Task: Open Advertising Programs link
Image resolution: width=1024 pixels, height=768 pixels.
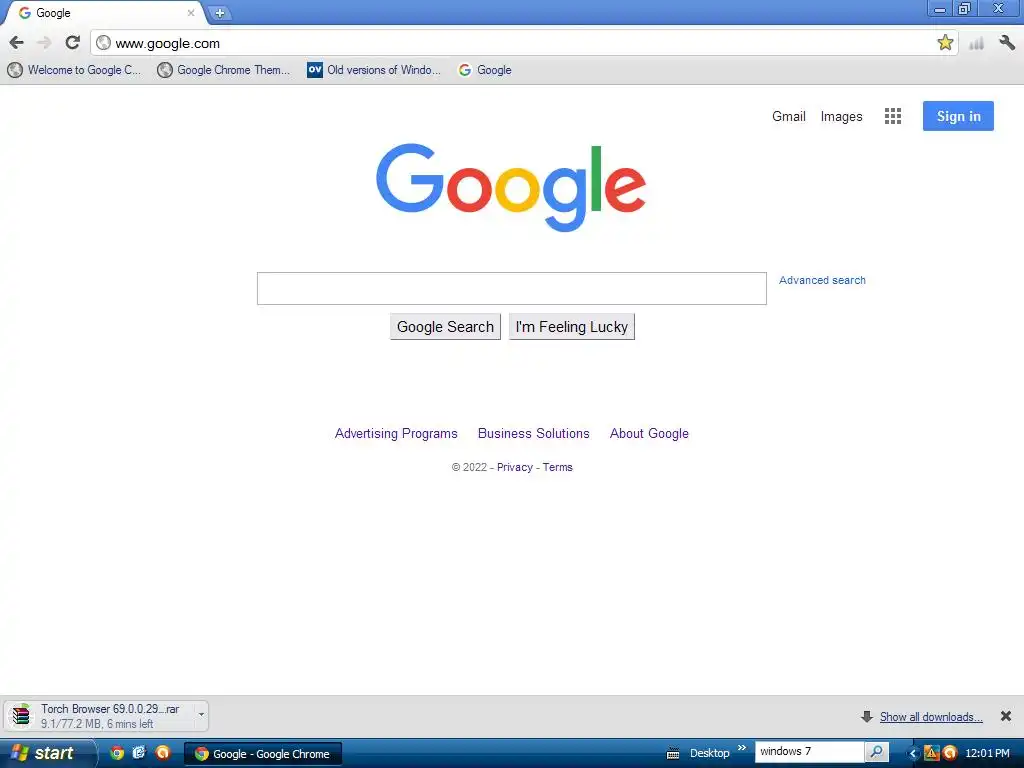Action: click(x=396, y=434)
